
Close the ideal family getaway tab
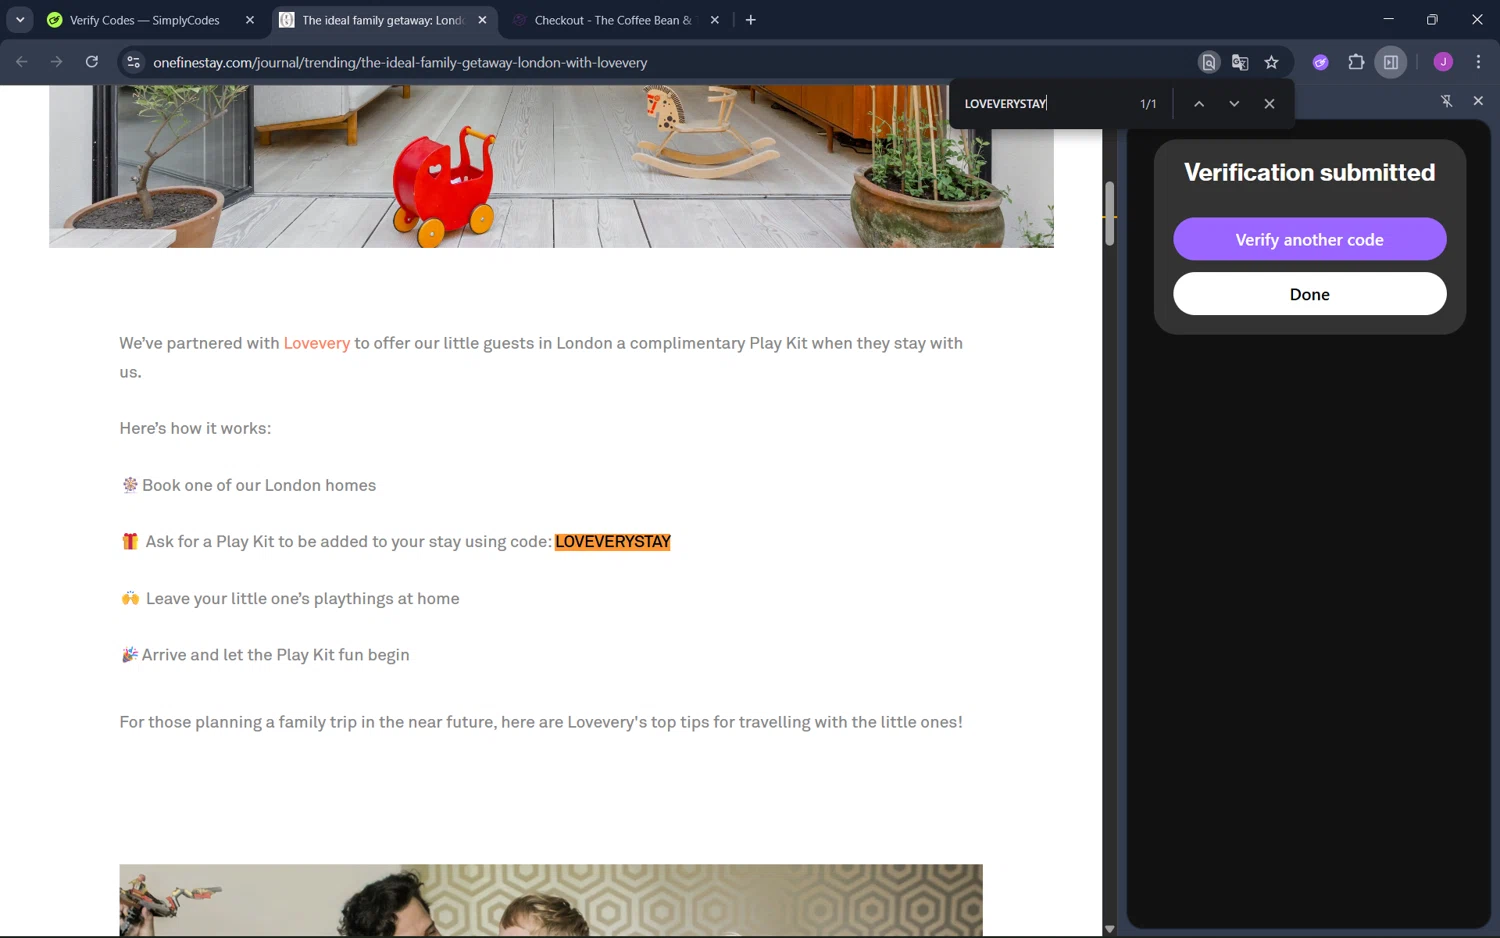coord(482,20)
